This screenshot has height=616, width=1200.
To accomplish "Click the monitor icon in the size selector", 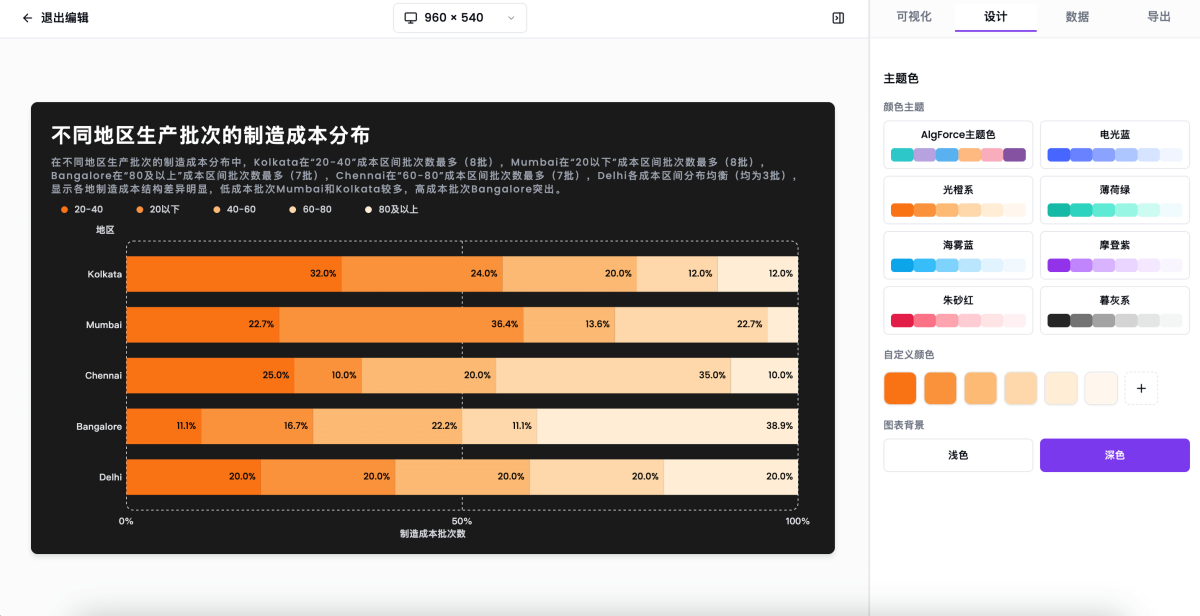I will click(413, 17).
